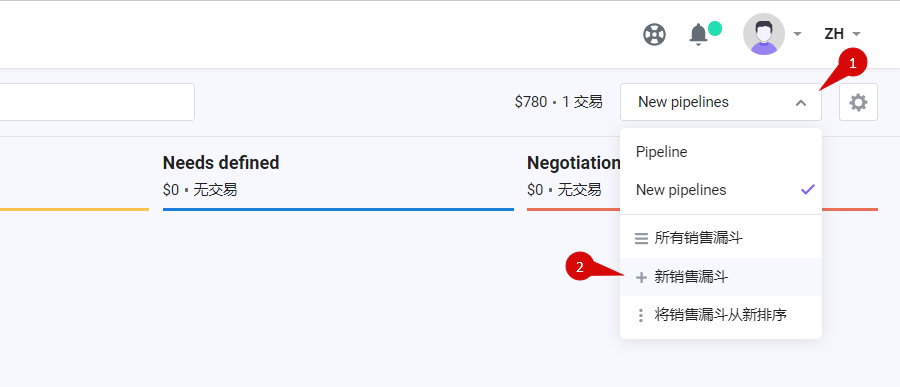The width and height of the screenshot is (900, 387).
Task: Expand the user account dropdown arrow
Action: 797,34
